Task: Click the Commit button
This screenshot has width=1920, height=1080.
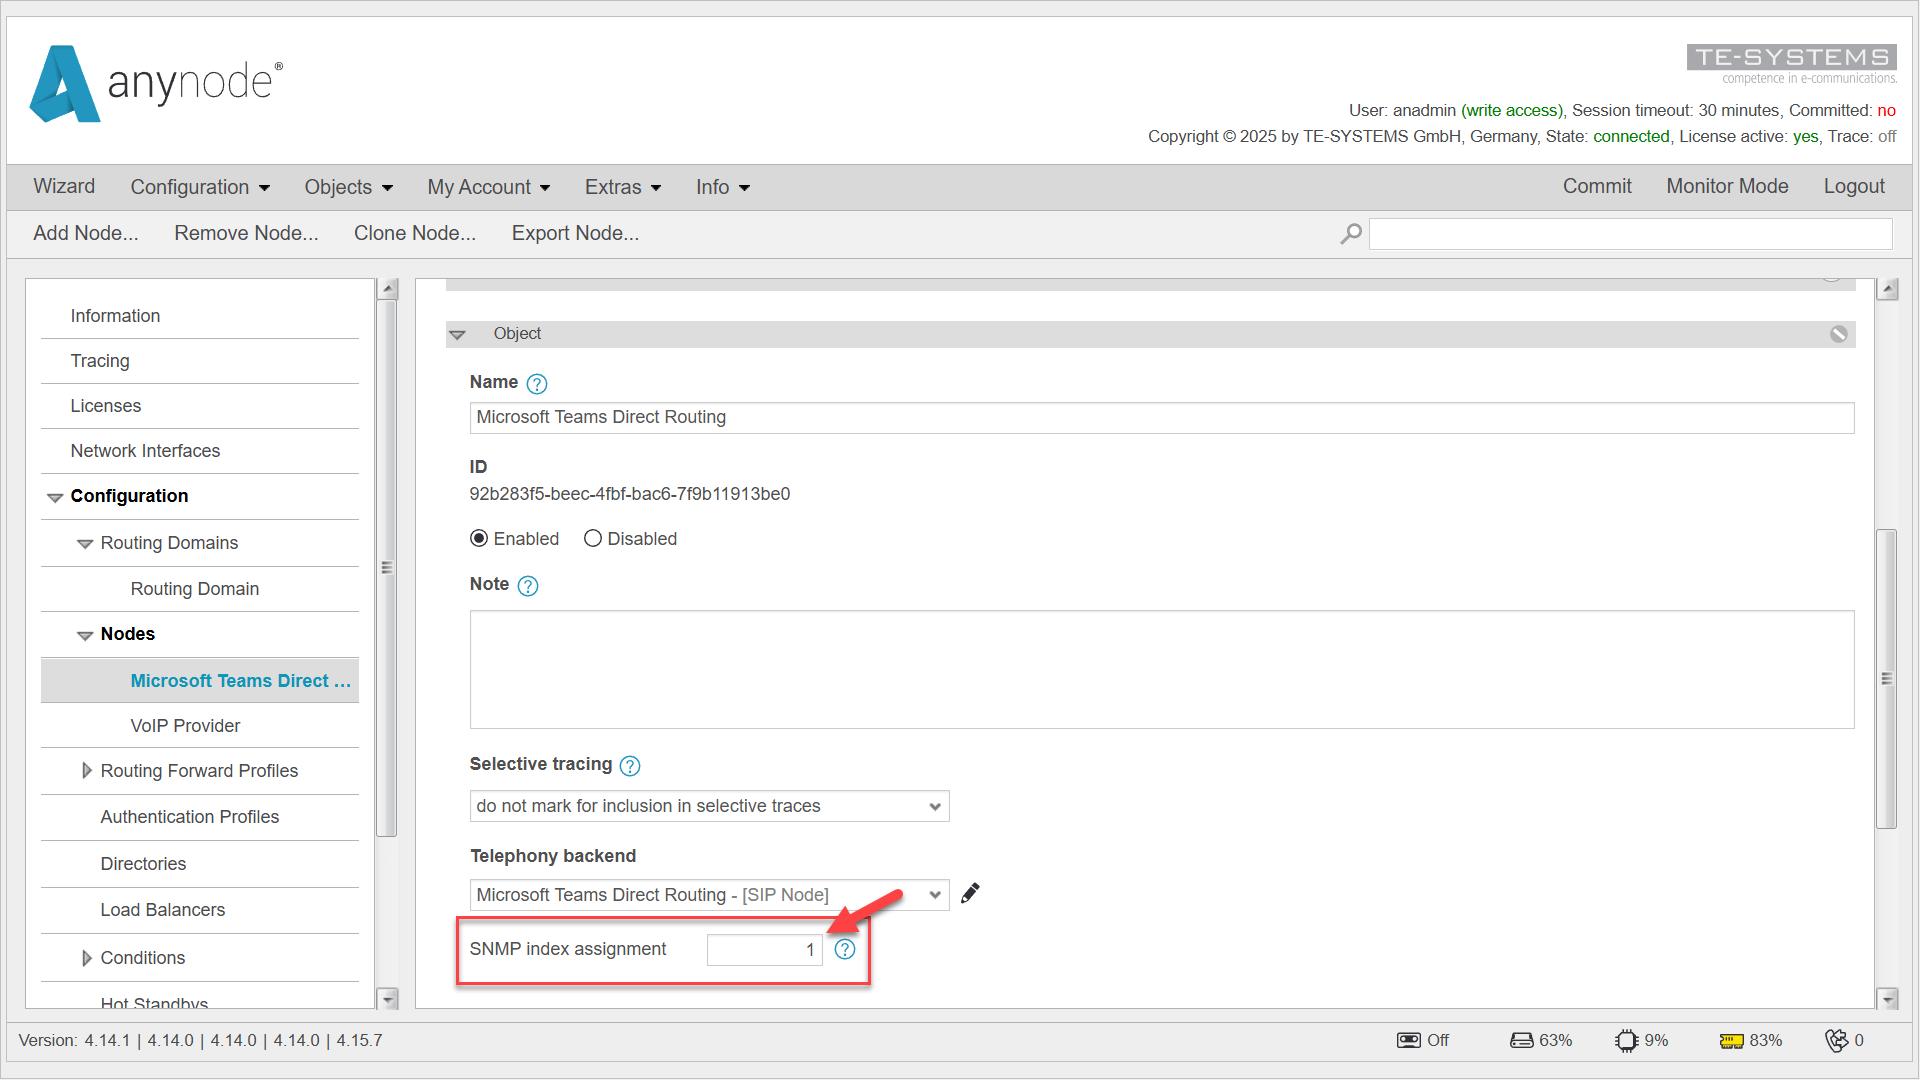Action: (1597, 186)
